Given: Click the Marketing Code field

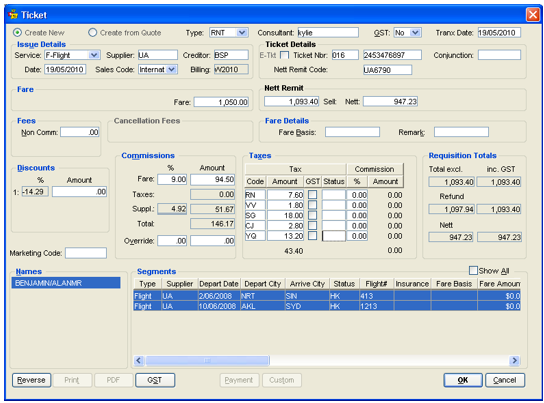Looking at the screenshot, I should (x=86, y=253).
